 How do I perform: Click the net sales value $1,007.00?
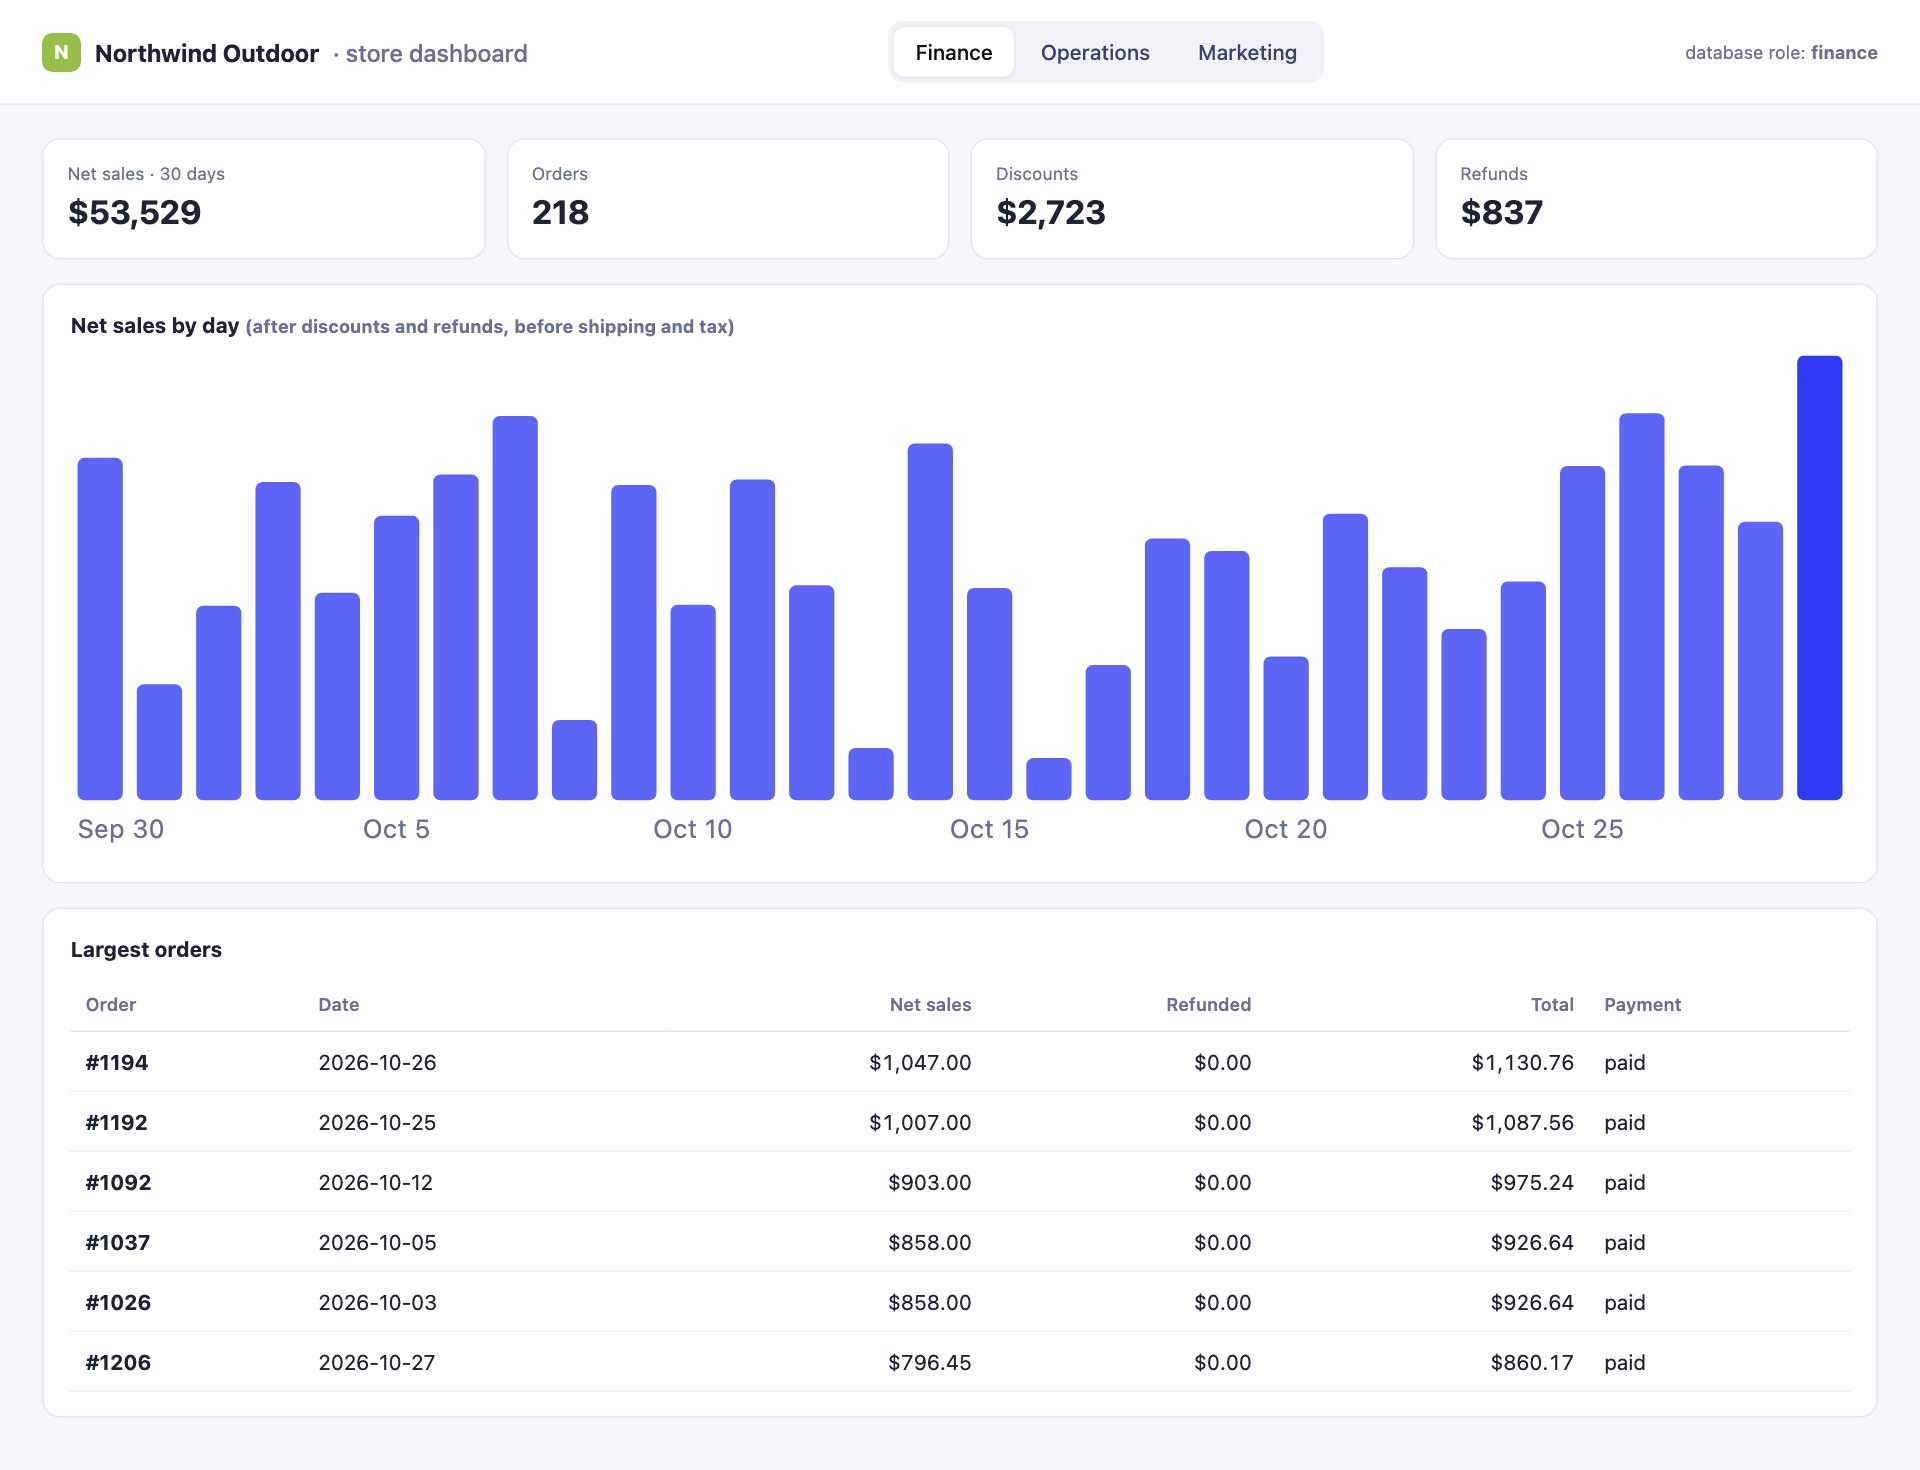pyautogui.click(x=920, y=1123)
